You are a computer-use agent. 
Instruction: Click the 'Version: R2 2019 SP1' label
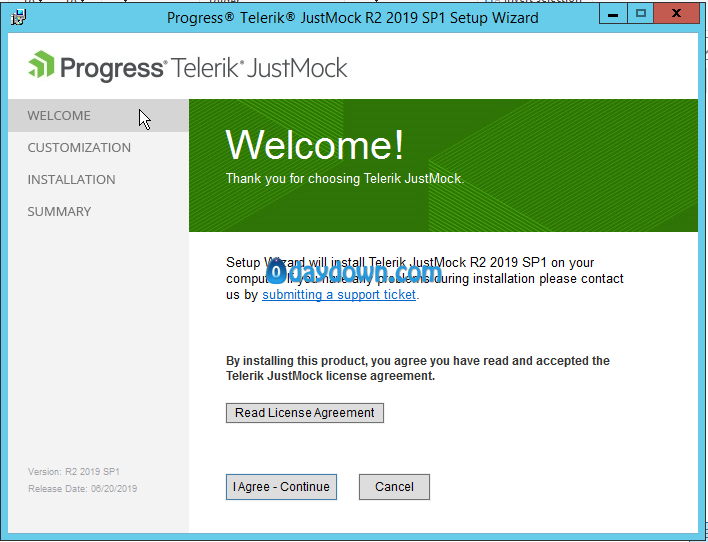[74, 472]
